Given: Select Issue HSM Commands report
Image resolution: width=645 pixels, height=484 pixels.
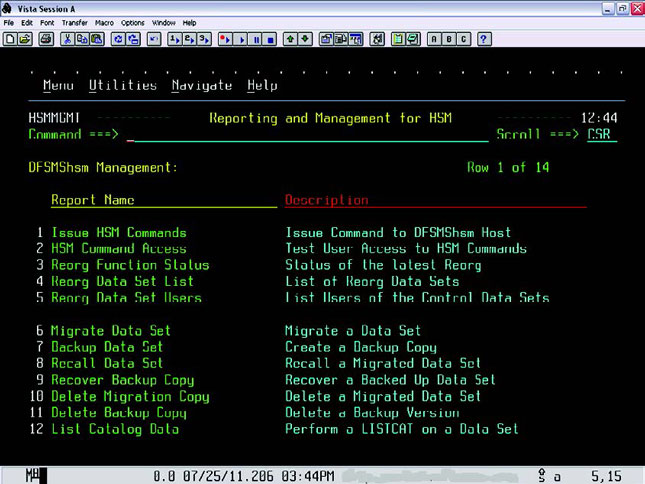Looking at the screenshot, I should (x=119, y=233).
